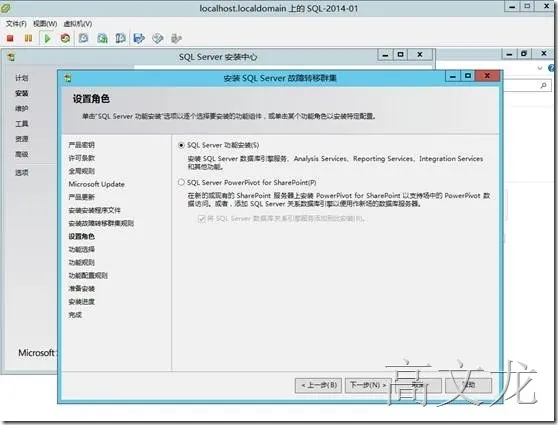Viewport: 558px width, 425px height.
Task: Click the vSphere console window title icon
Action: 6,7
